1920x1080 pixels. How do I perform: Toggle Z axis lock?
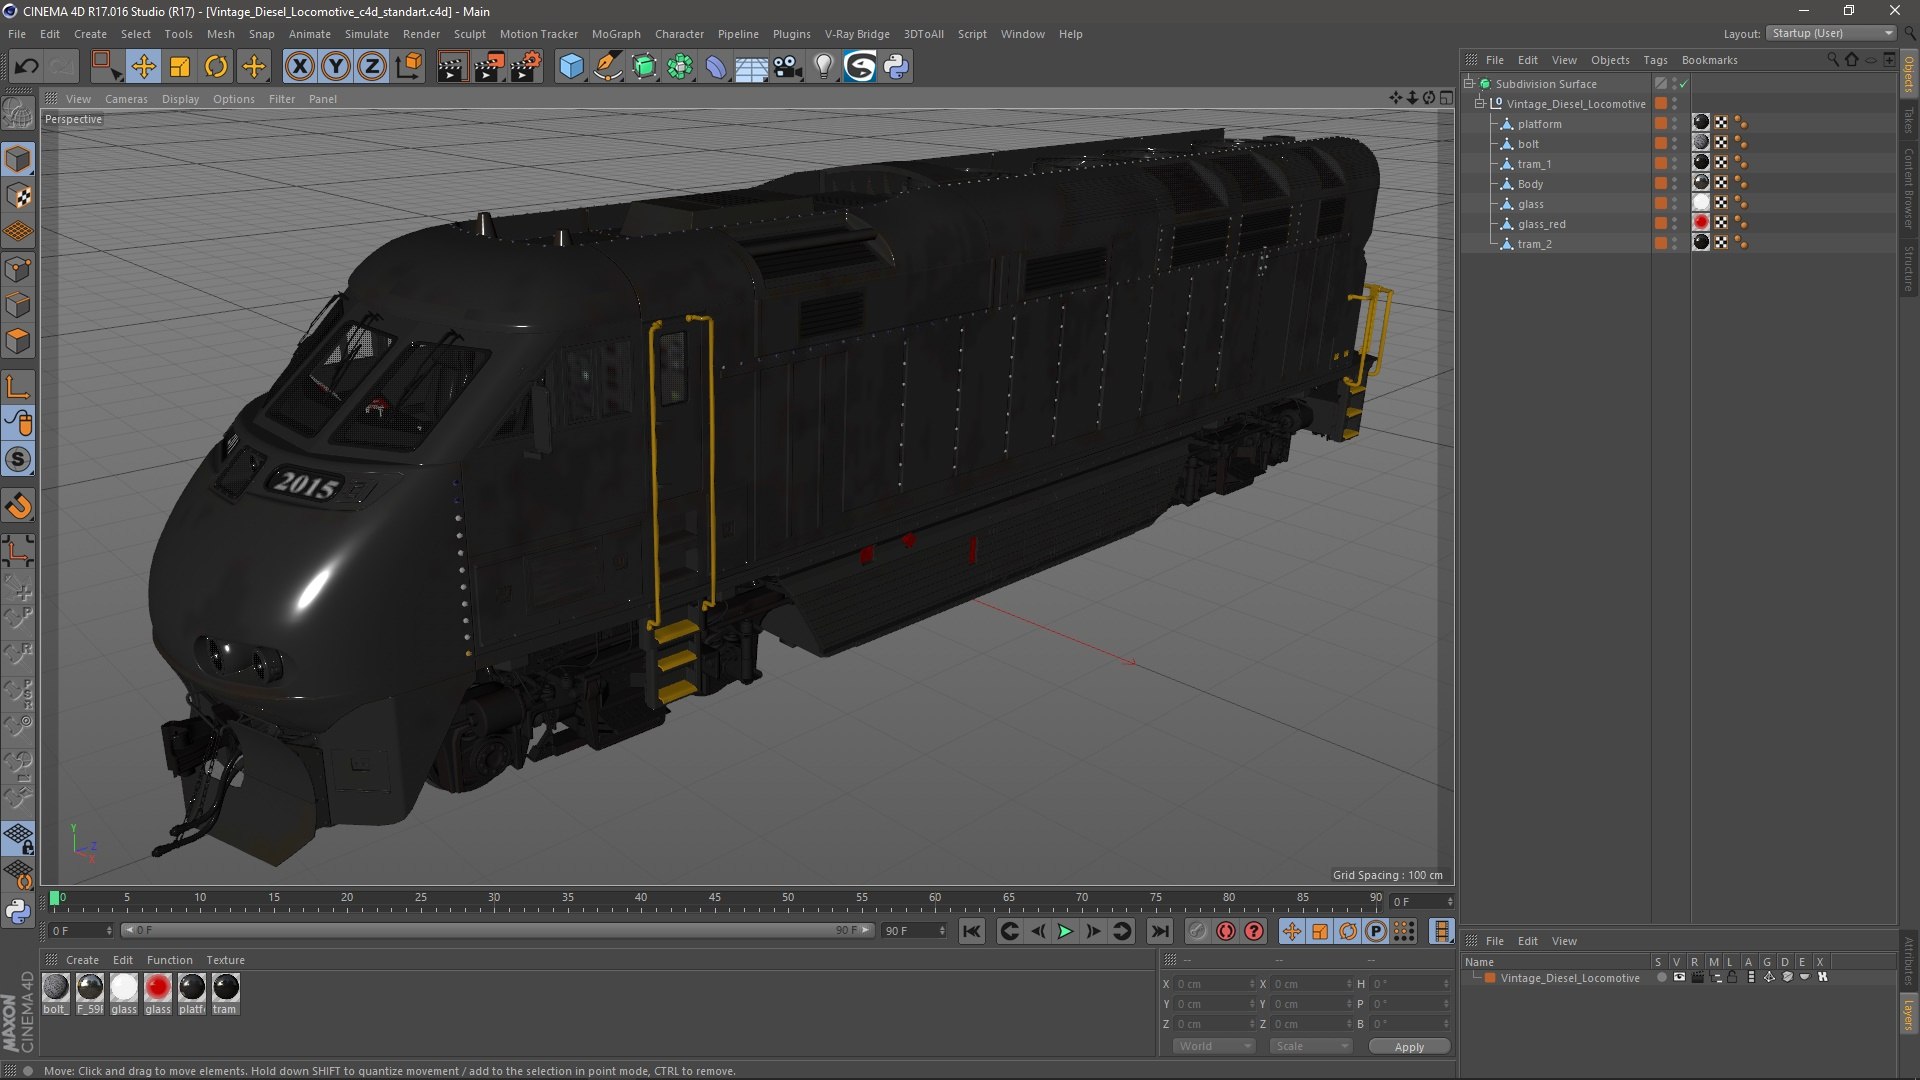coord(372,67)
